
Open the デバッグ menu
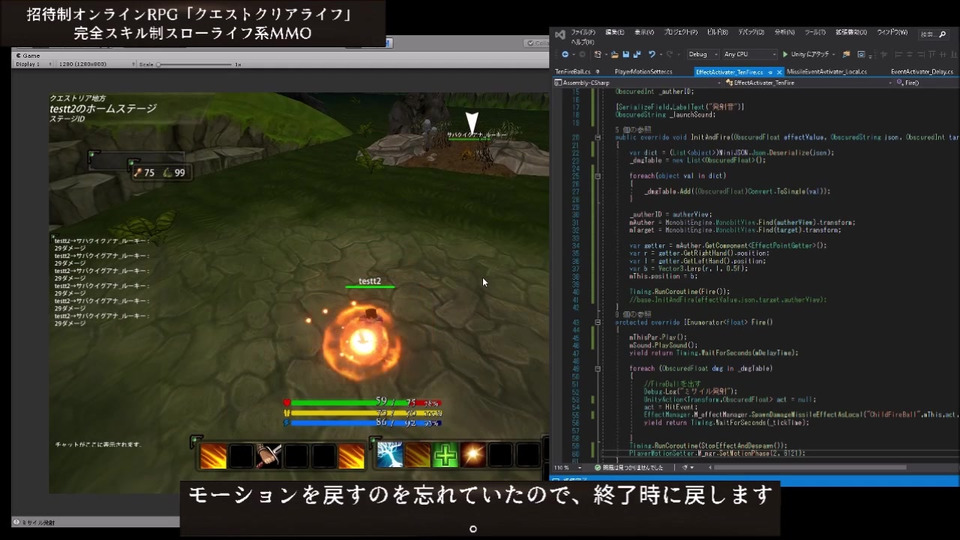[751, 32]
